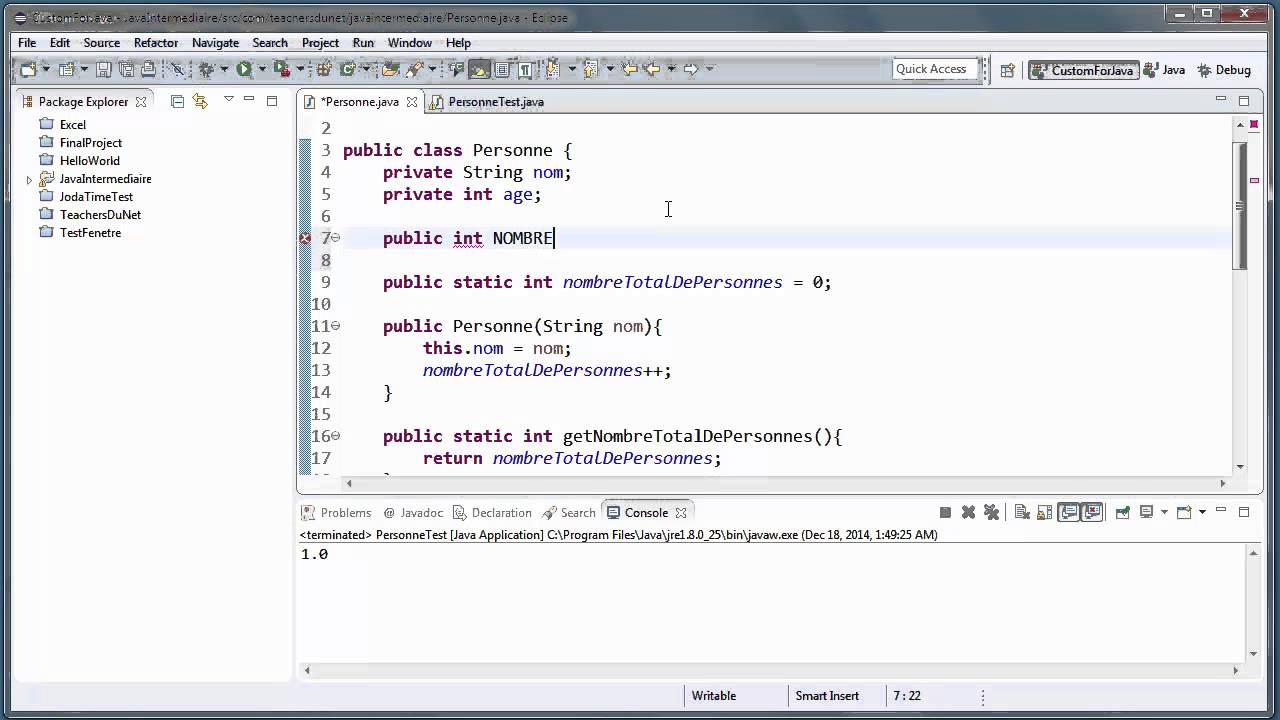
Task: Click the Debug bug toolbar icon
Action: (207, 69)
